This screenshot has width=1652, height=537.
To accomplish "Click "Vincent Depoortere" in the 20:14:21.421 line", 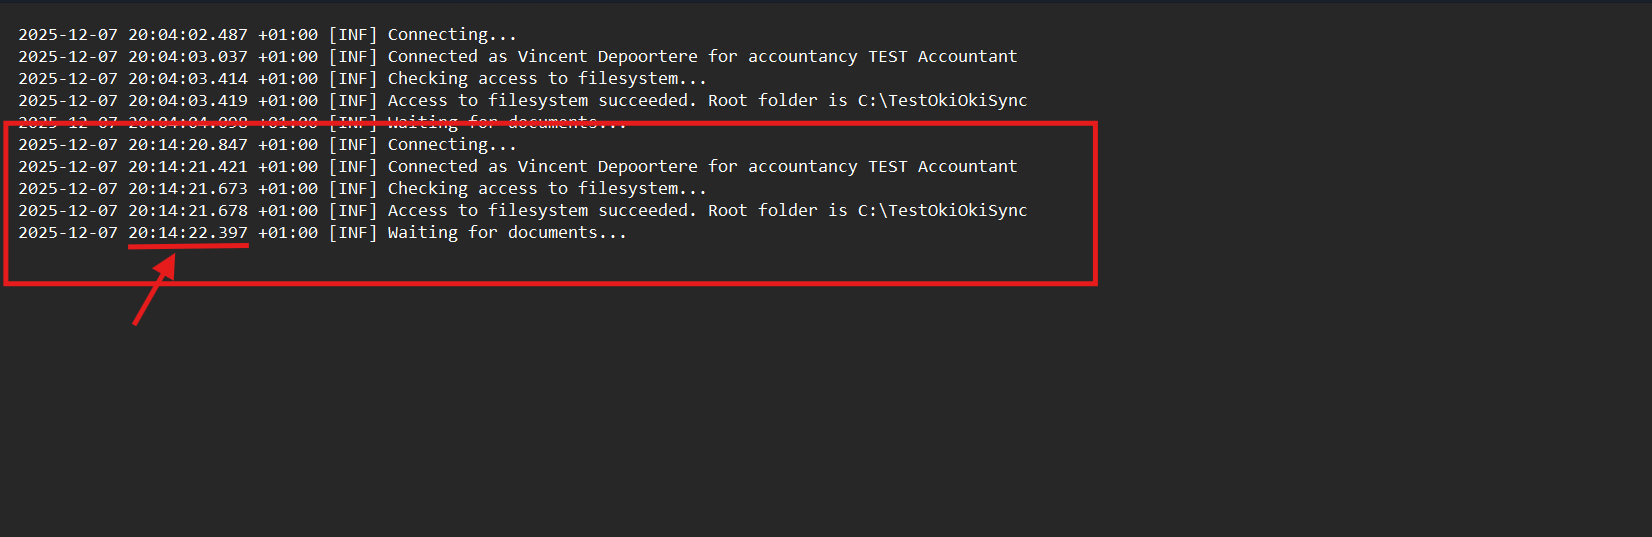I will click(608, 167).
